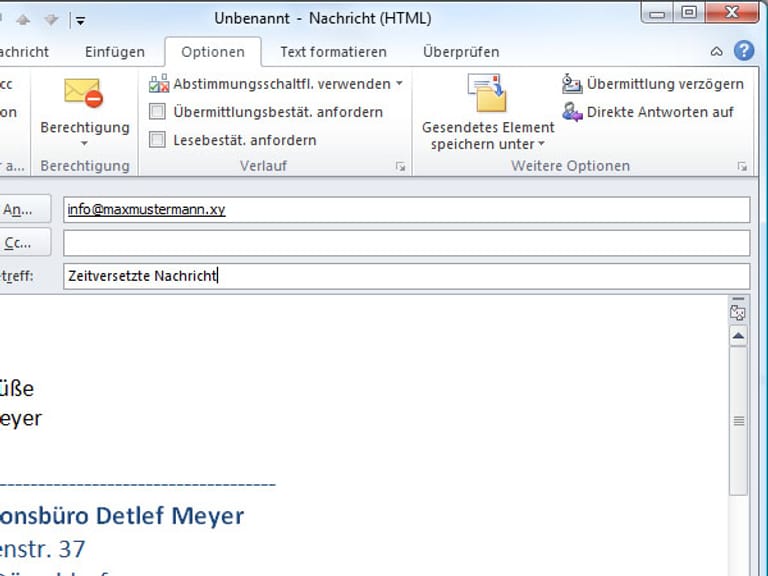Minimize the ribbon with caret icon

coord(716,51)
